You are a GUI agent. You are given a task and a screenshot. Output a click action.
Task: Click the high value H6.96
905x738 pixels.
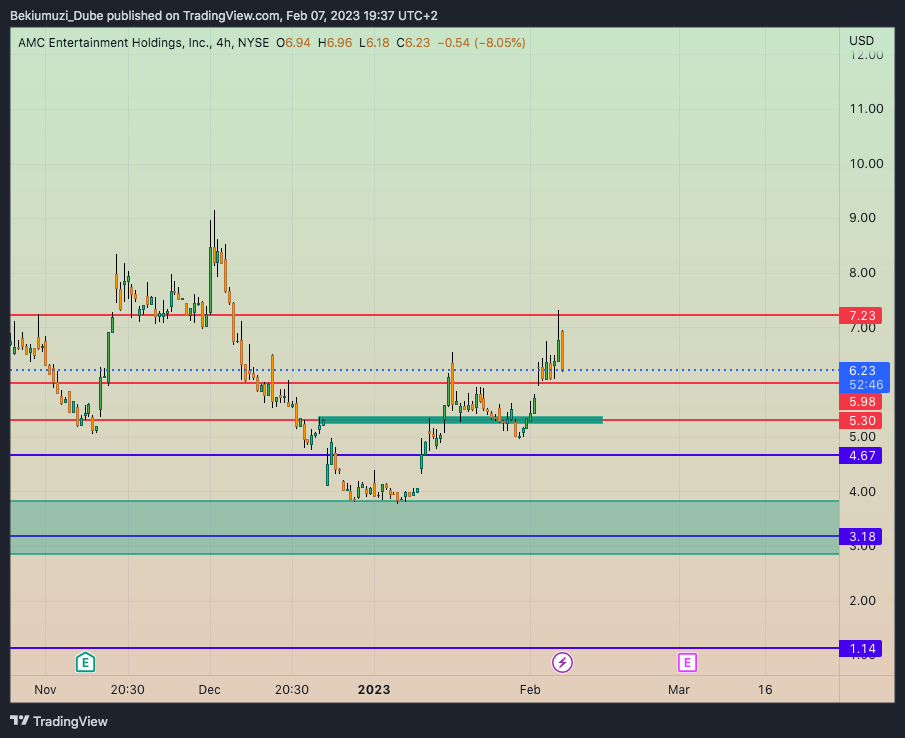(x=335, y=43)
